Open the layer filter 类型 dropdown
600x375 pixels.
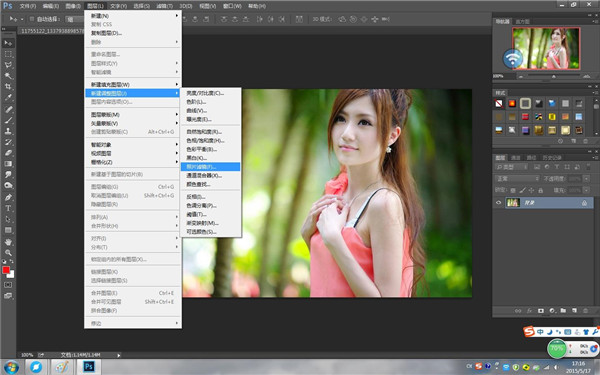(511, 167)
